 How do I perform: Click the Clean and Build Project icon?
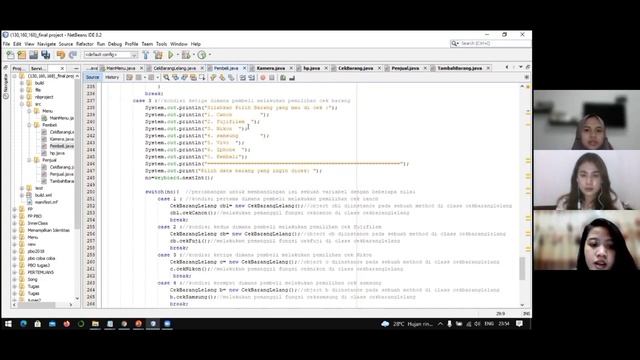coord(158,55)
